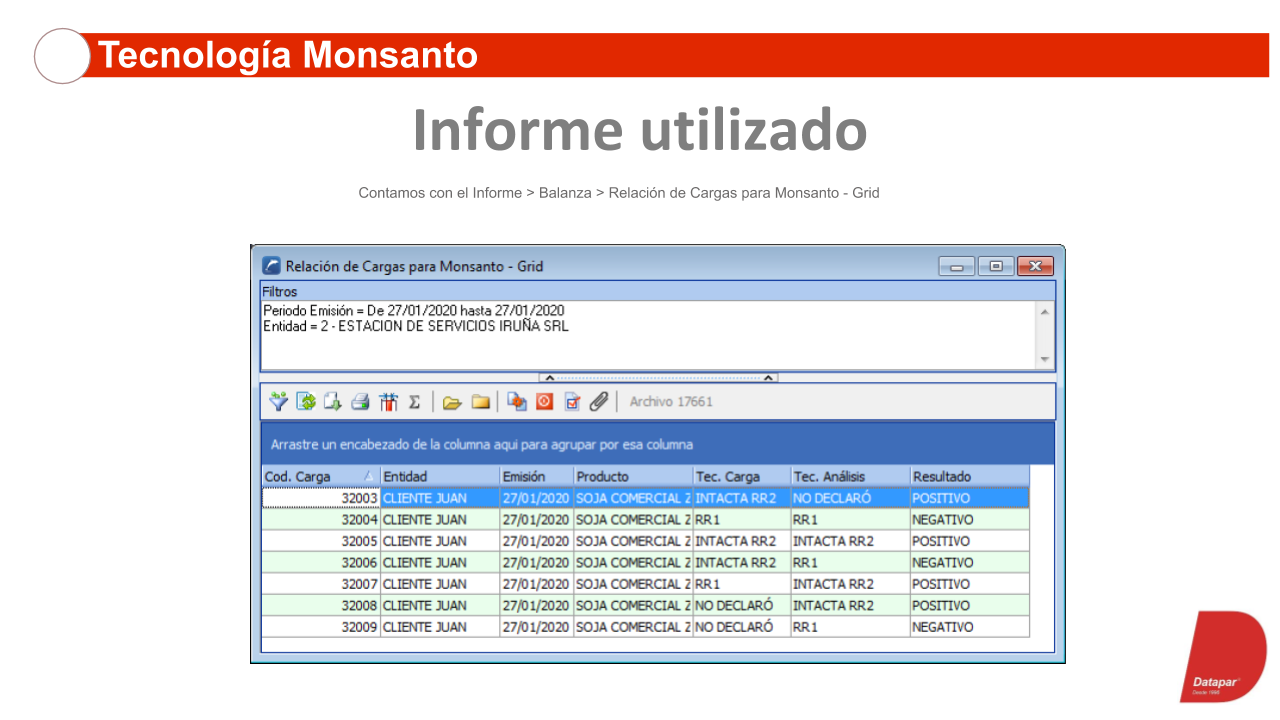This screenshot has width=1280, height=720.
Task: Click the Resultado column header
Action: pyautogui.click(x=969, y=477)
